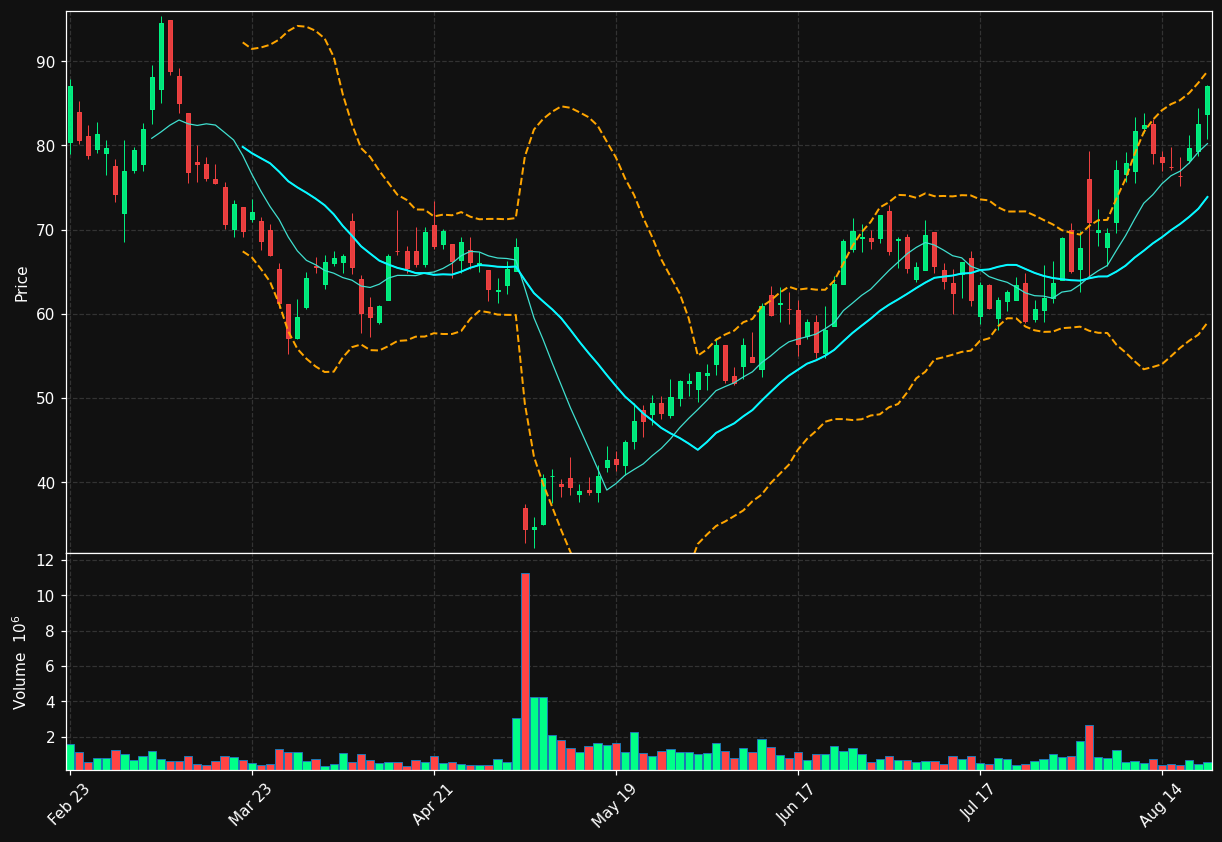This screenshot has height=842, width=1222.
Task: Click the 90 price axis value
Action: point(46,62)
